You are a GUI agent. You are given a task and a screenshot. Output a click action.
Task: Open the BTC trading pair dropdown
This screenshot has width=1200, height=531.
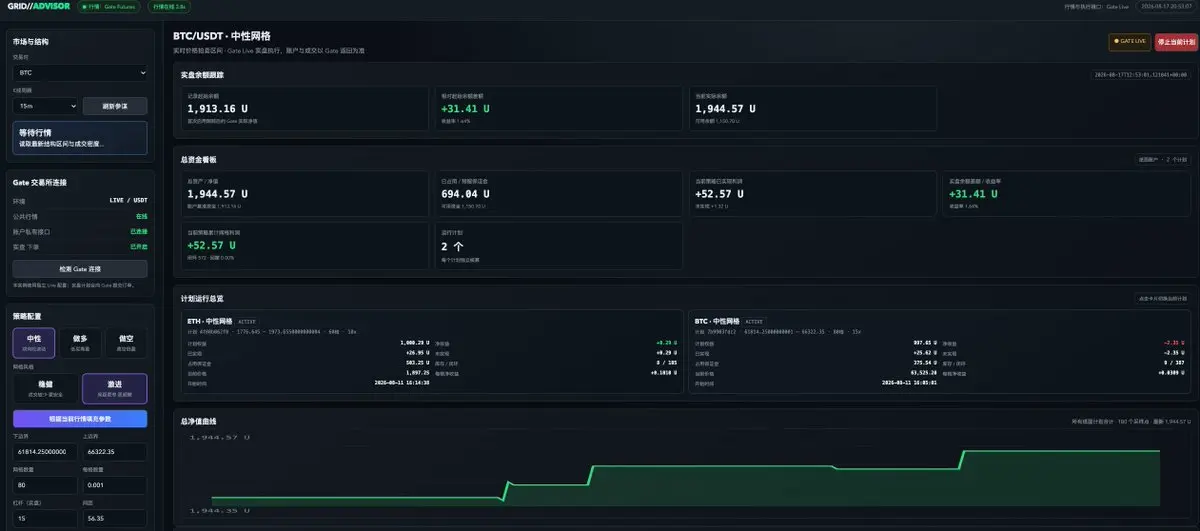tap(80, 73)
